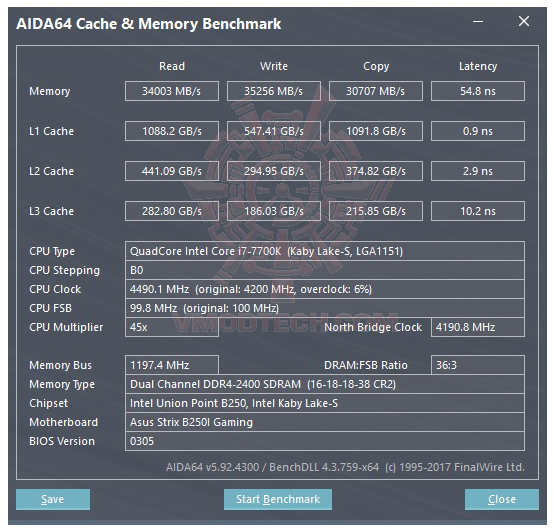
Task: Click the North Bridge Clock label
Action: [373, 327]
